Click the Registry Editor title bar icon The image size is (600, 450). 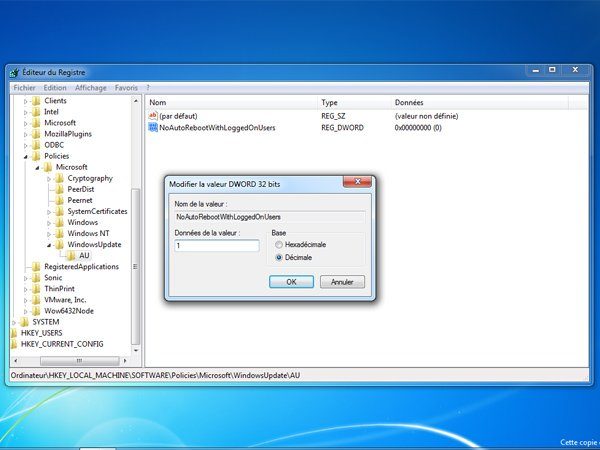pos(15,72)
